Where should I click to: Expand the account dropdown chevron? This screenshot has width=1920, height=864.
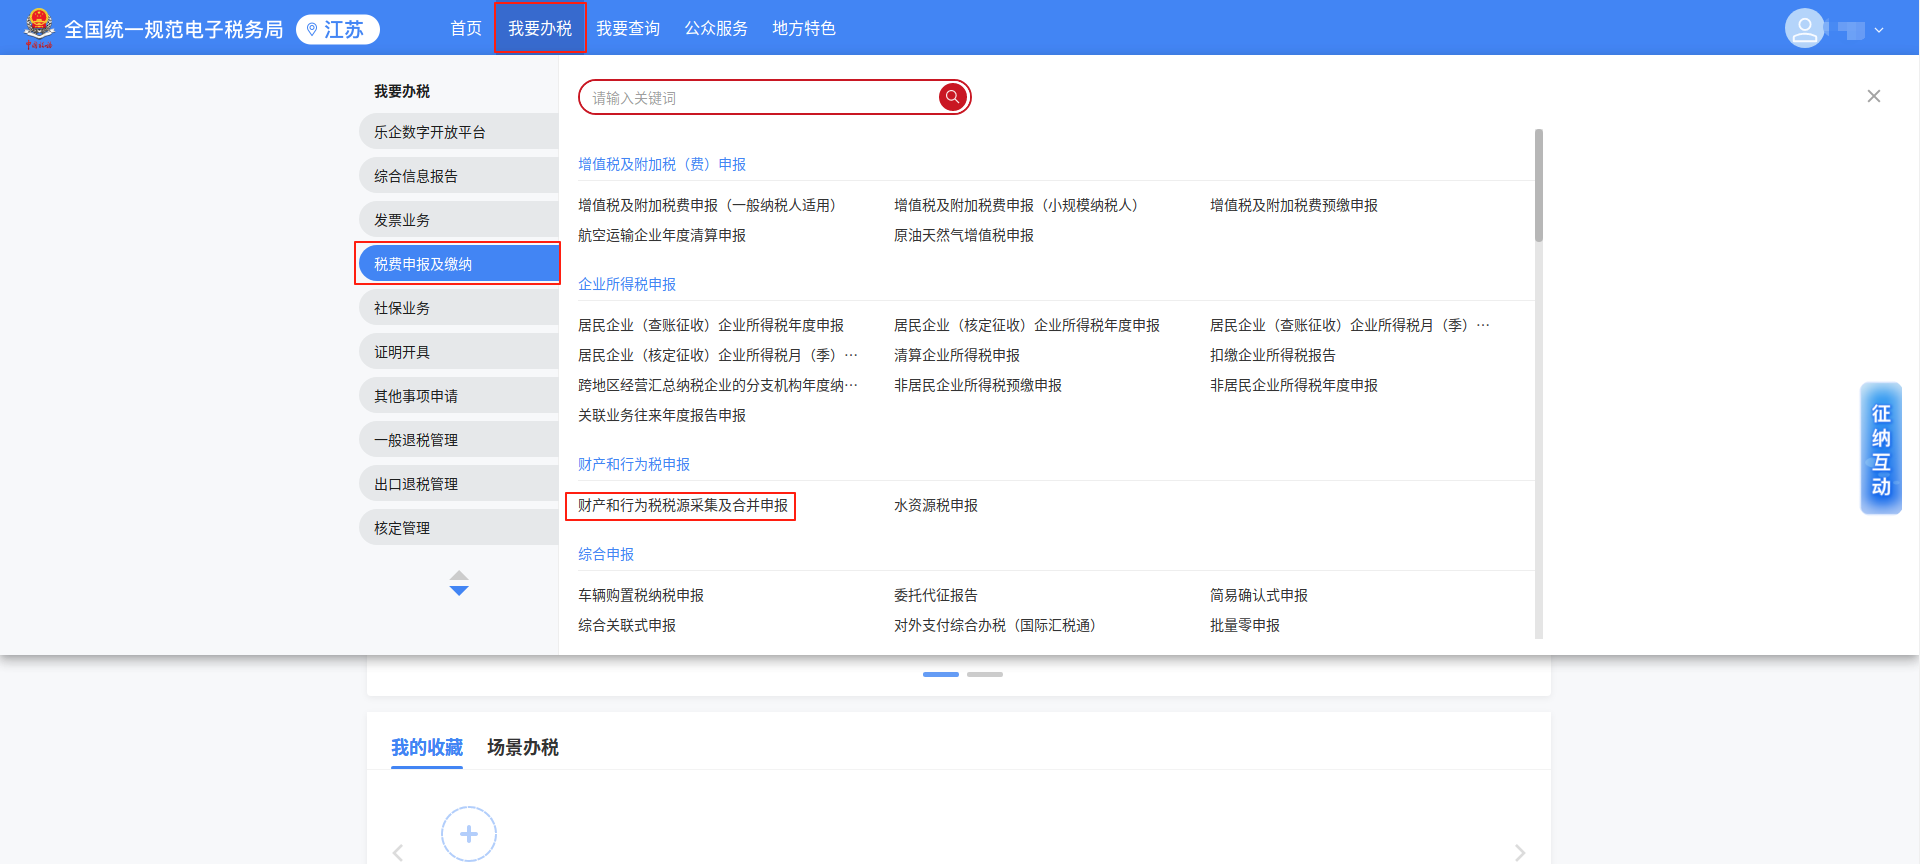pyautogui.click(x=1879, y=30)
